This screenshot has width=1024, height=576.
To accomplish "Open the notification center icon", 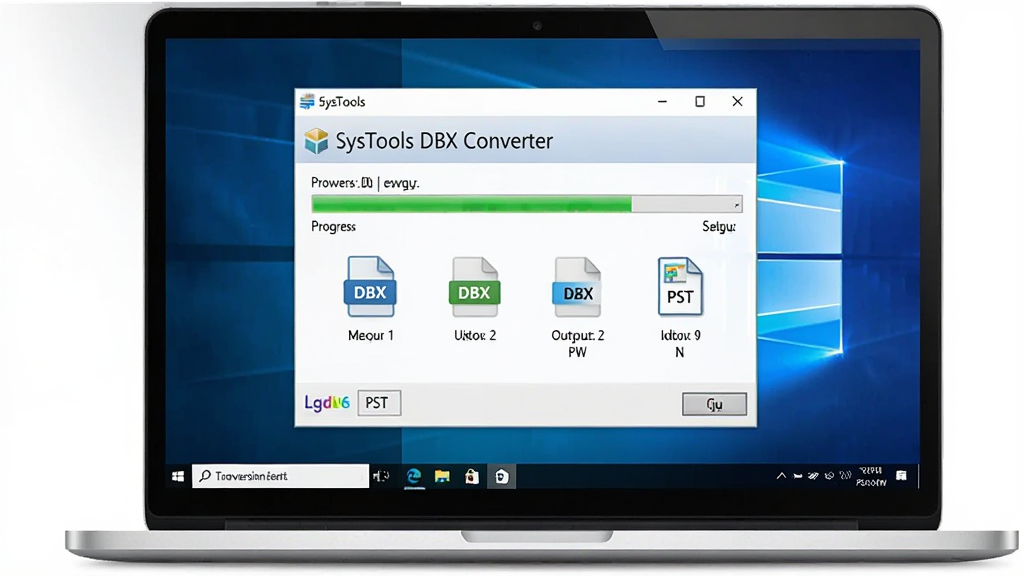I will [x=901, y=475].
